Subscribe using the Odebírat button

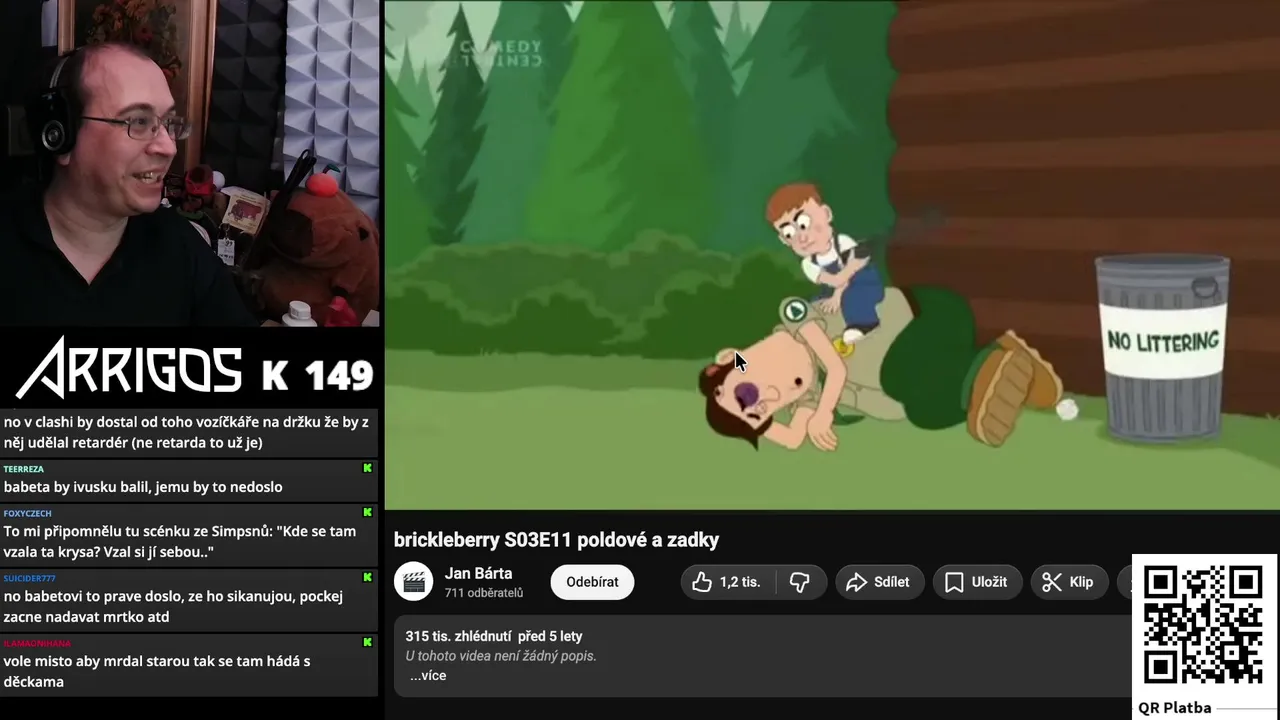[x=592, y=582]
